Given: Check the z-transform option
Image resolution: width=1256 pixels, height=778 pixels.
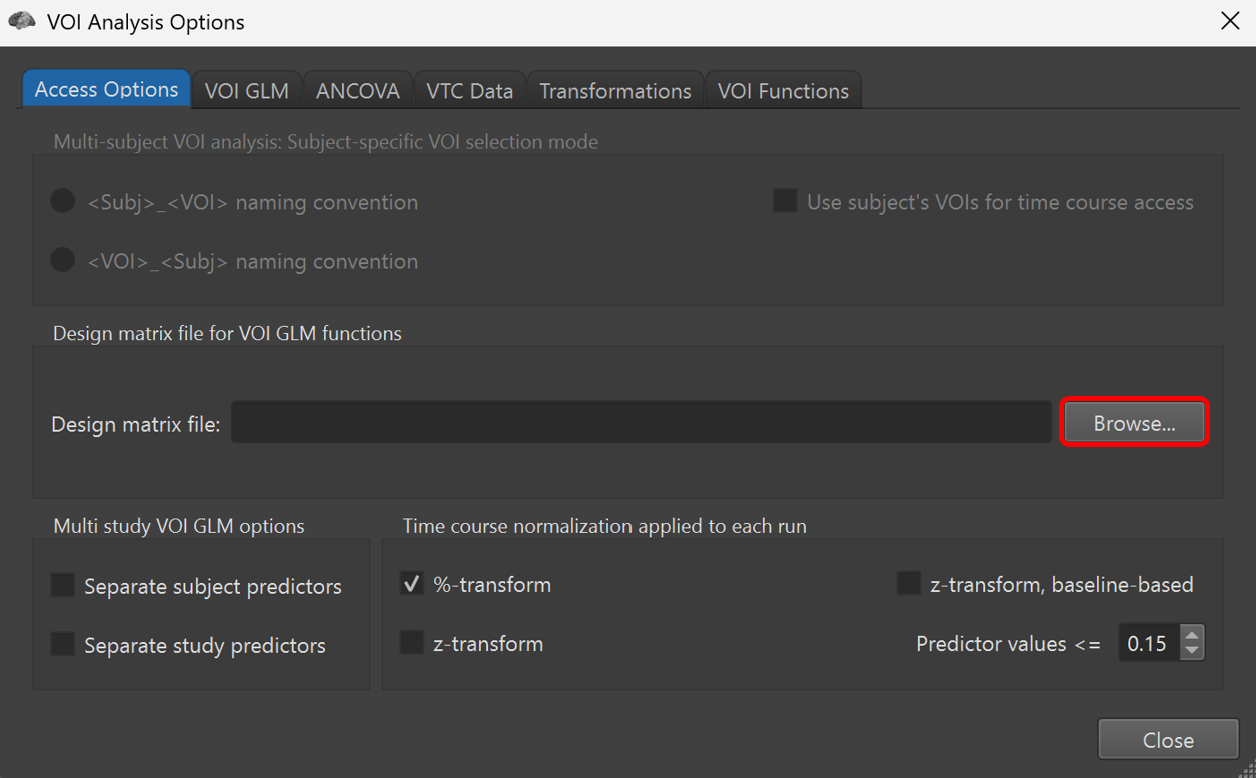Looking at the screenshot, I should pos(412,643).
